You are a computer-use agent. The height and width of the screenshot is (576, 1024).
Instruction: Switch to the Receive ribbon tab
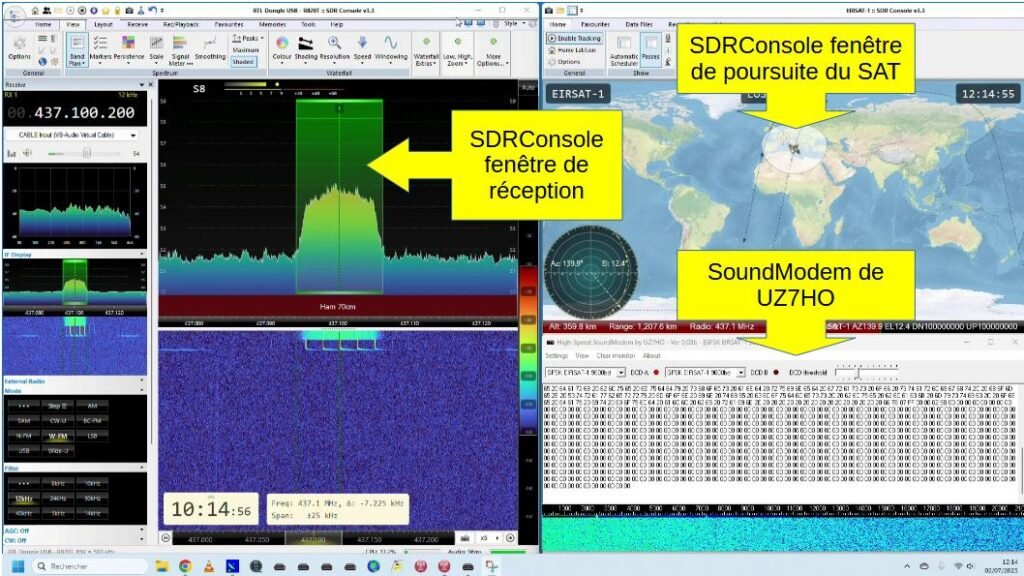tap(137, 24)
